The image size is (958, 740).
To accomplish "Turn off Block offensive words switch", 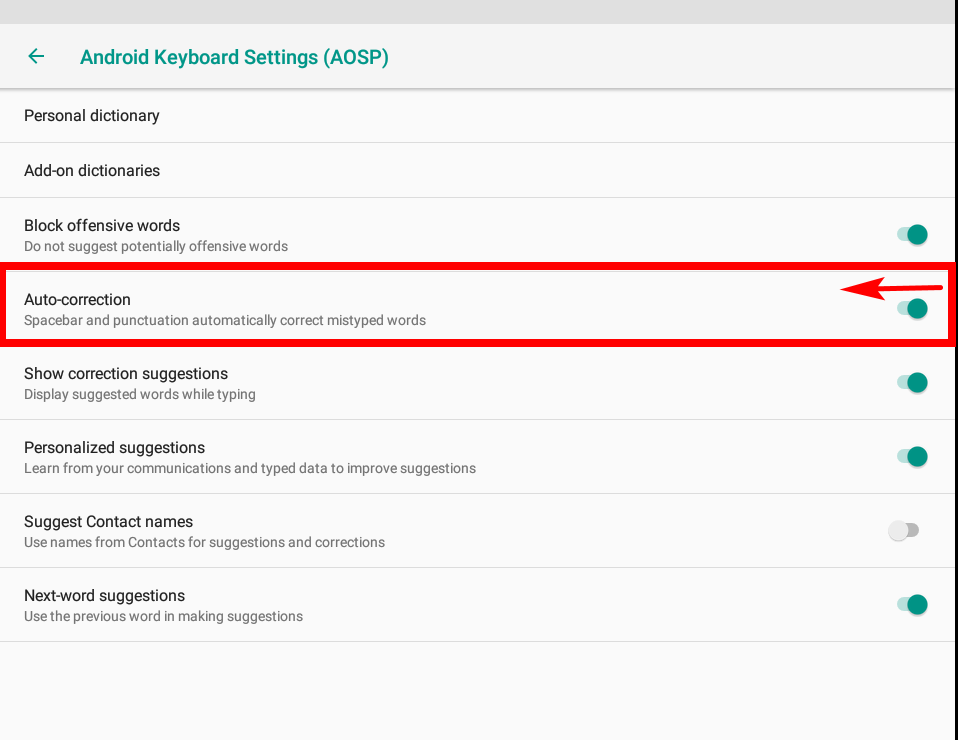I will (912, 234).
